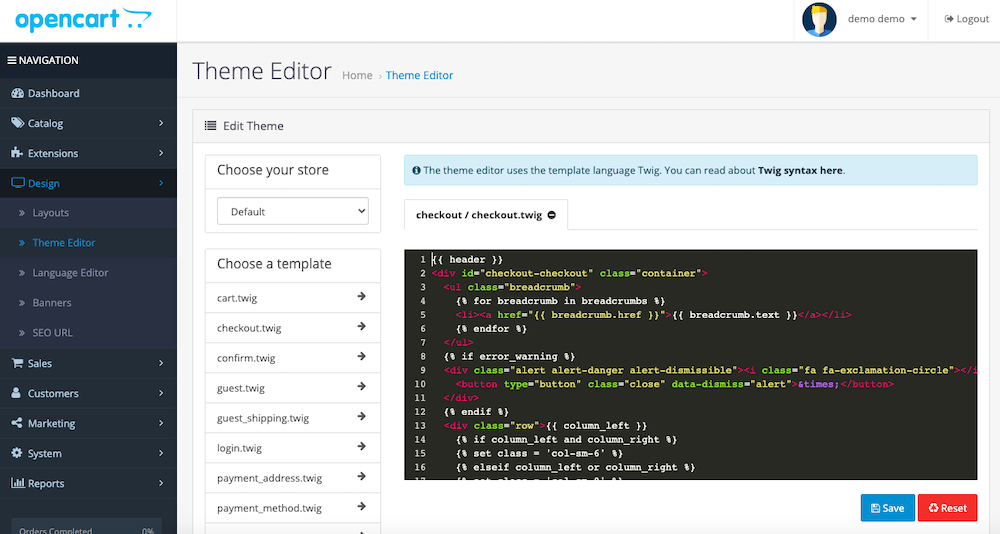
Task: Expand the Catalog menu chevron
Action: [161, 122]
